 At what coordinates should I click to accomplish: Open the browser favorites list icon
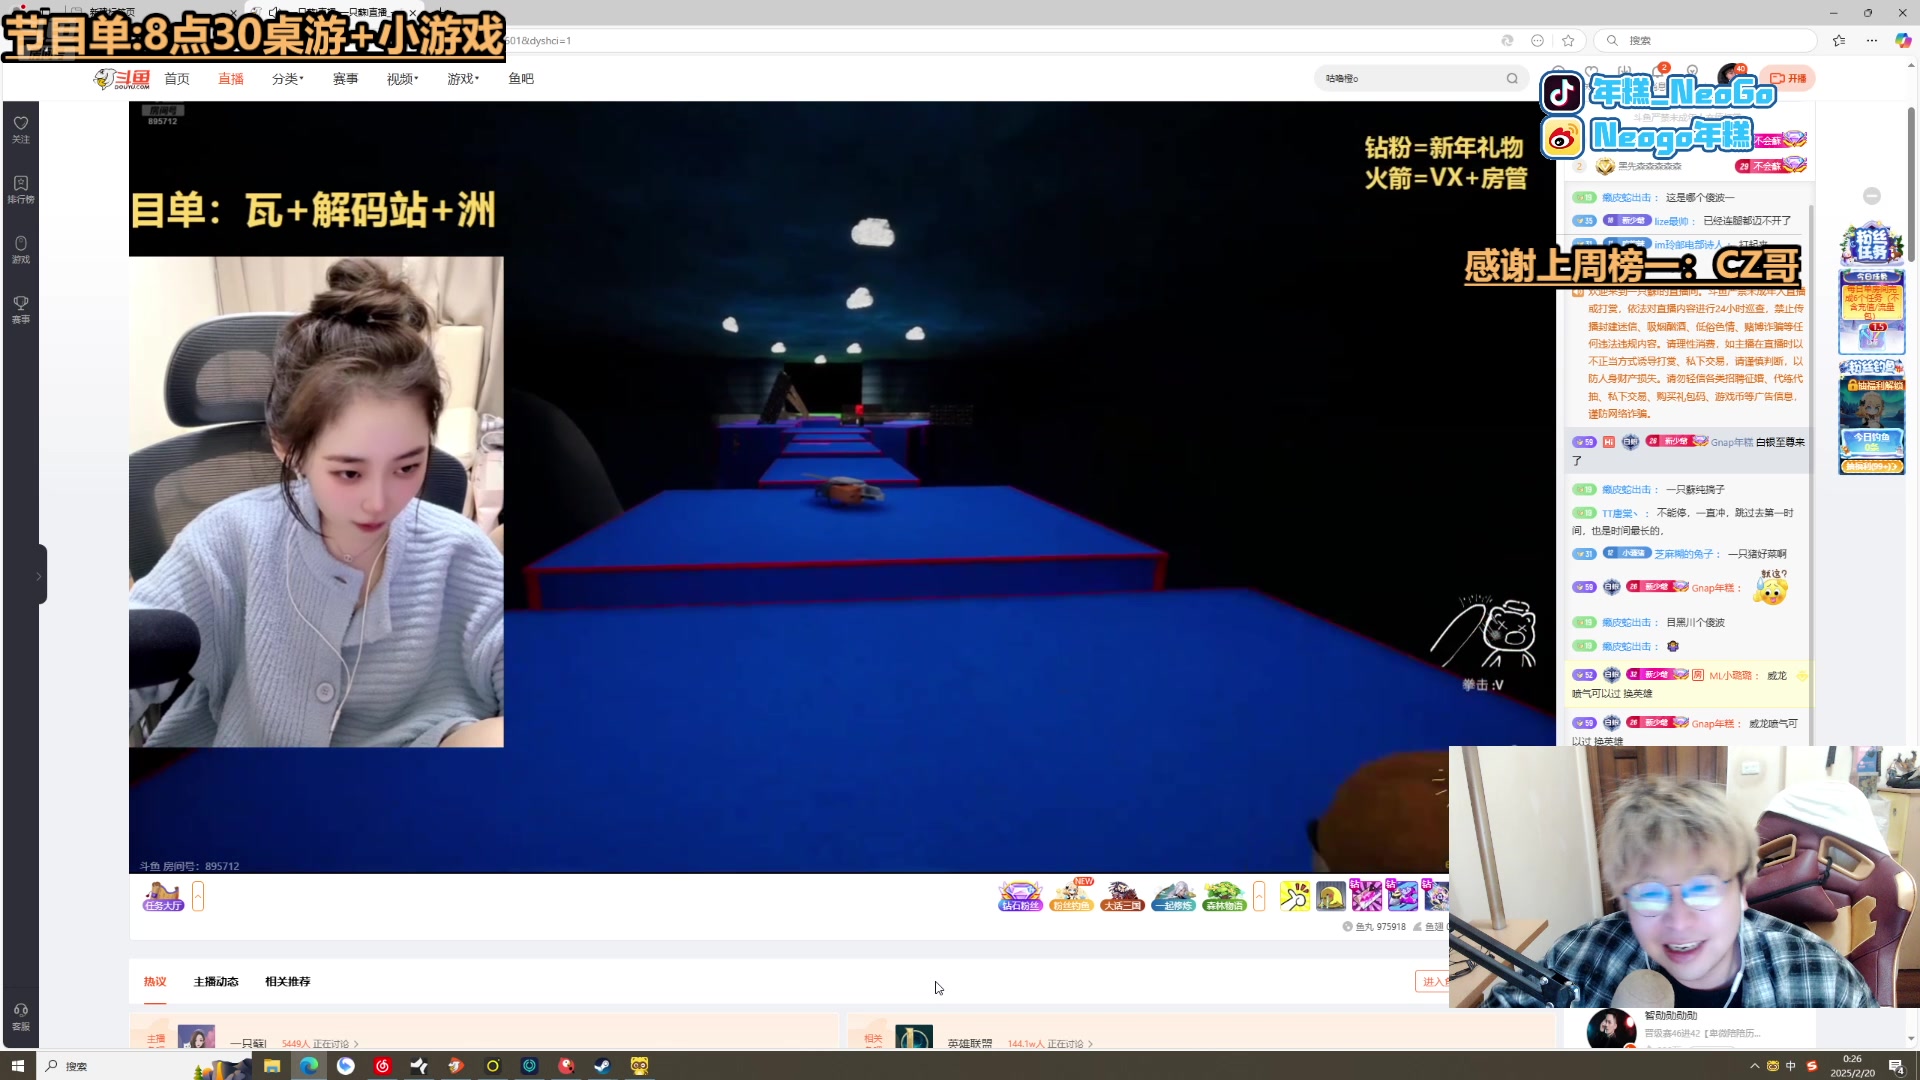click(1839, 41)
